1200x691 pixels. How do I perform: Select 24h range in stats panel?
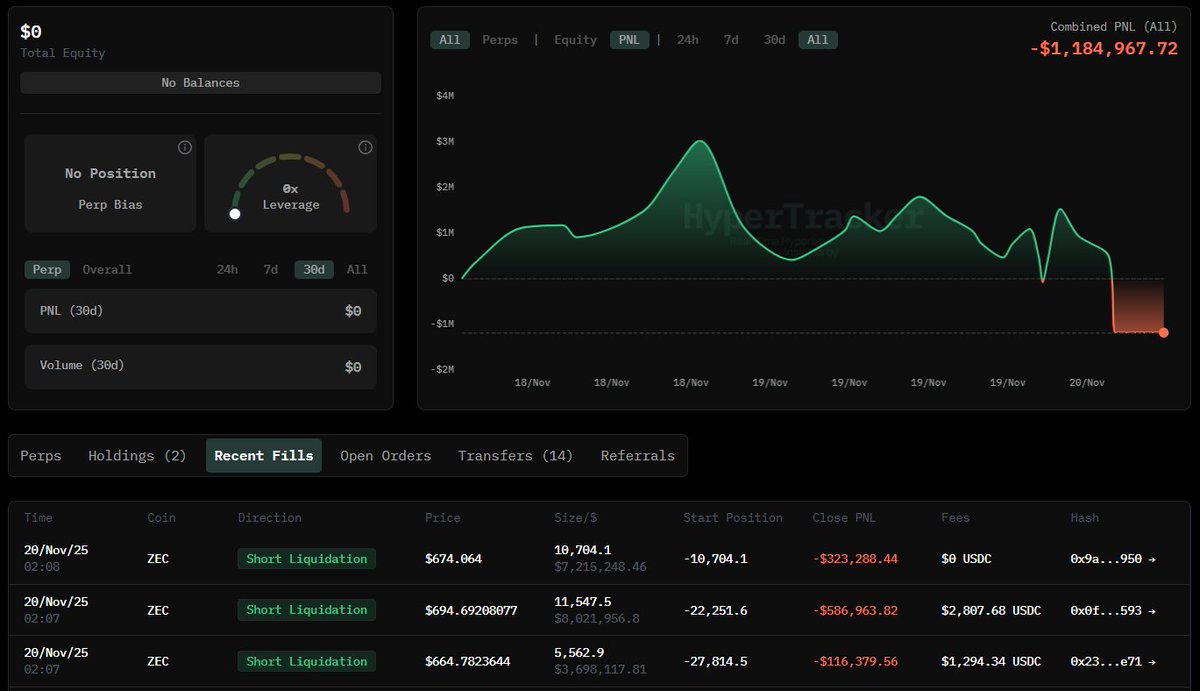227,269
